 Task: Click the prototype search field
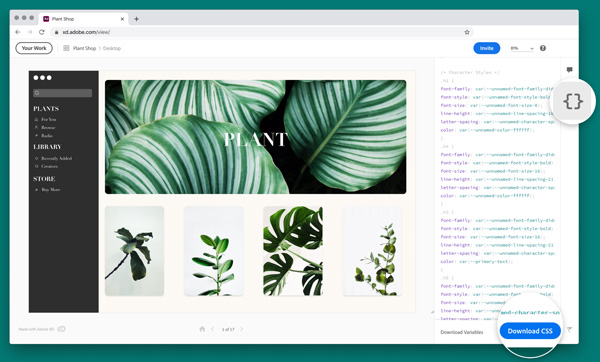63,93
